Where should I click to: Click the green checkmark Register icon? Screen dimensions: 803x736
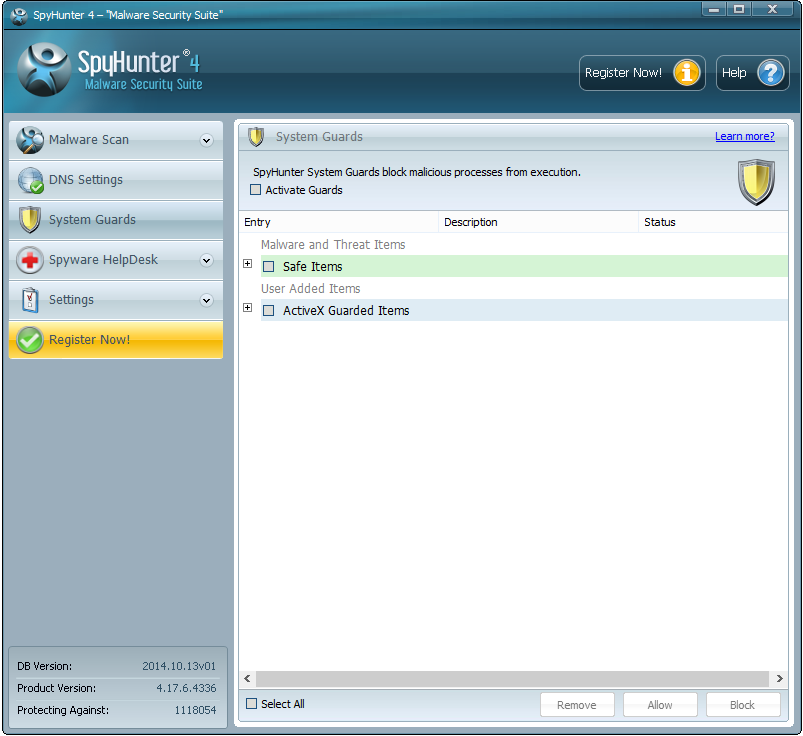[x=30, y=340]
